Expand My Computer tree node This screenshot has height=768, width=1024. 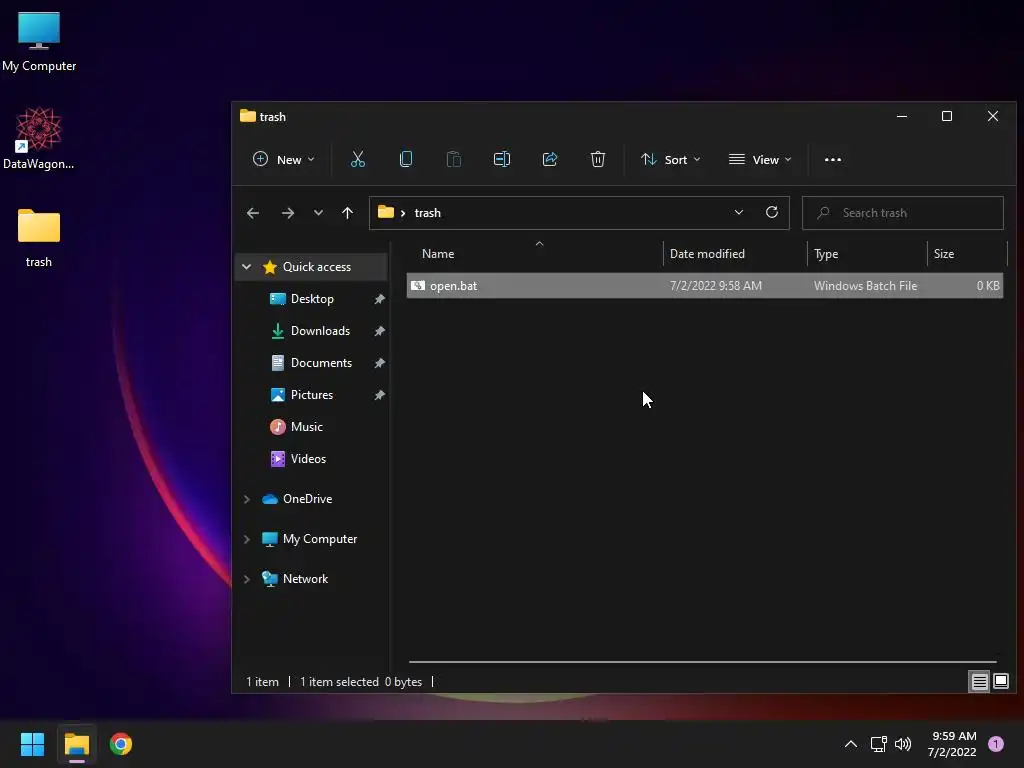click(x=246, y=539)
